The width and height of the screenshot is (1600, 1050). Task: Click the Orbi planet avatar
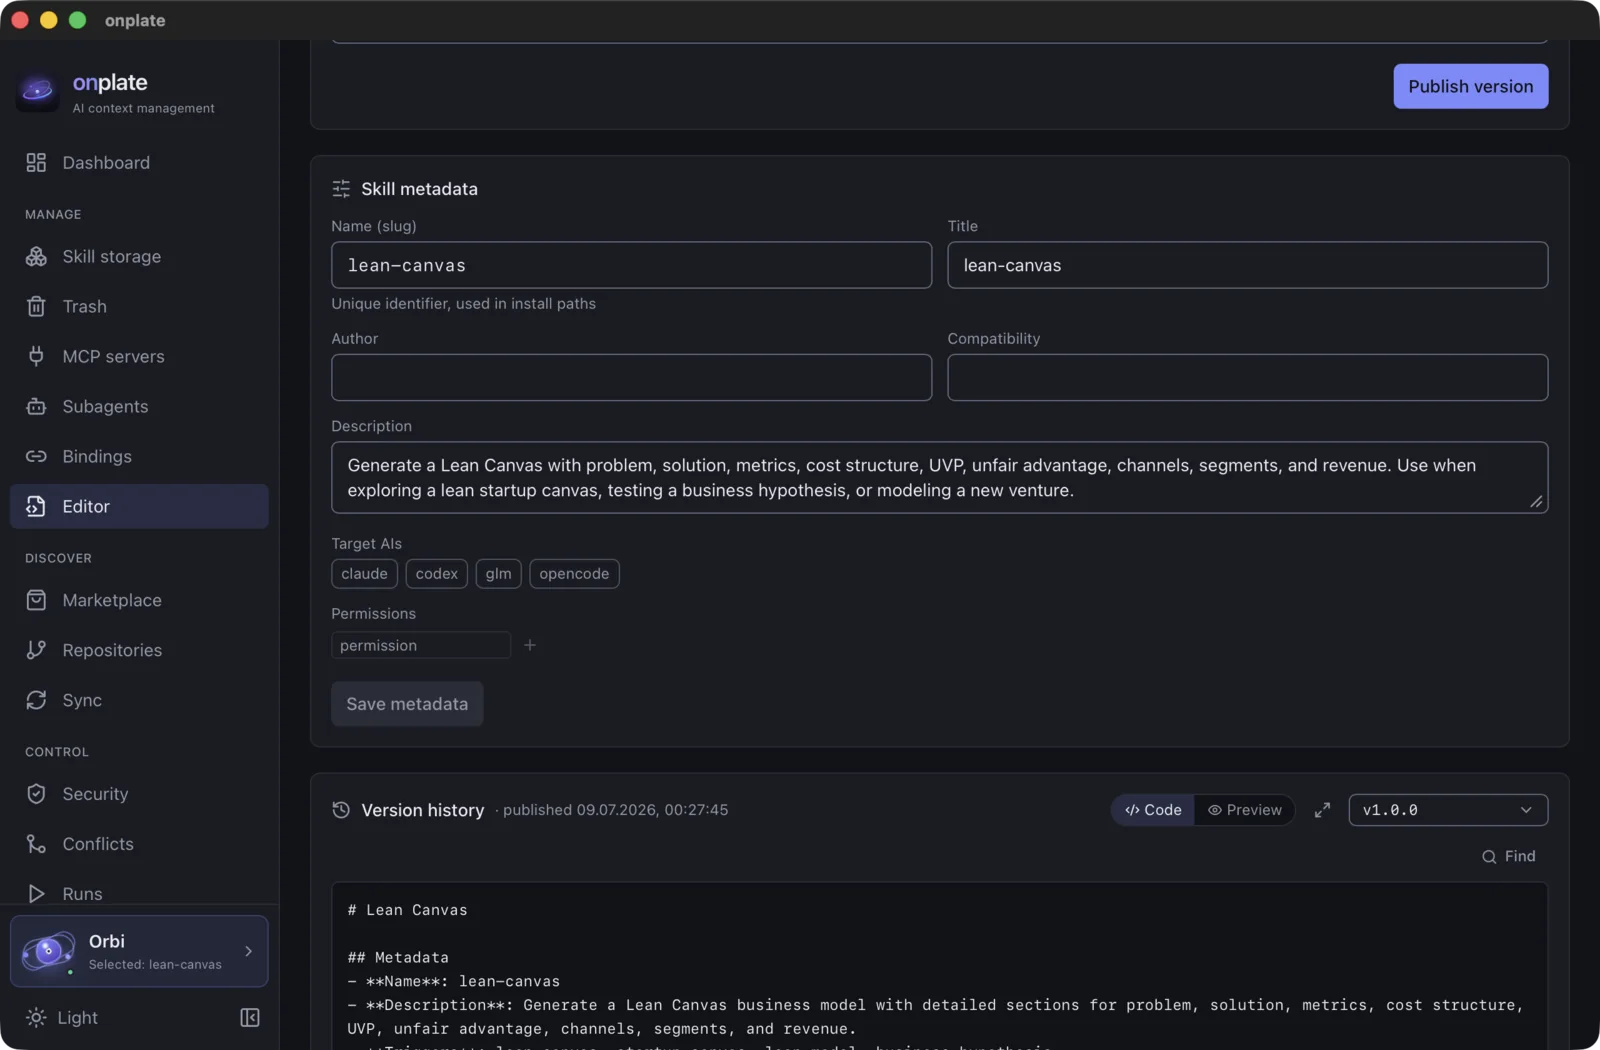click(x=48, y=951)
